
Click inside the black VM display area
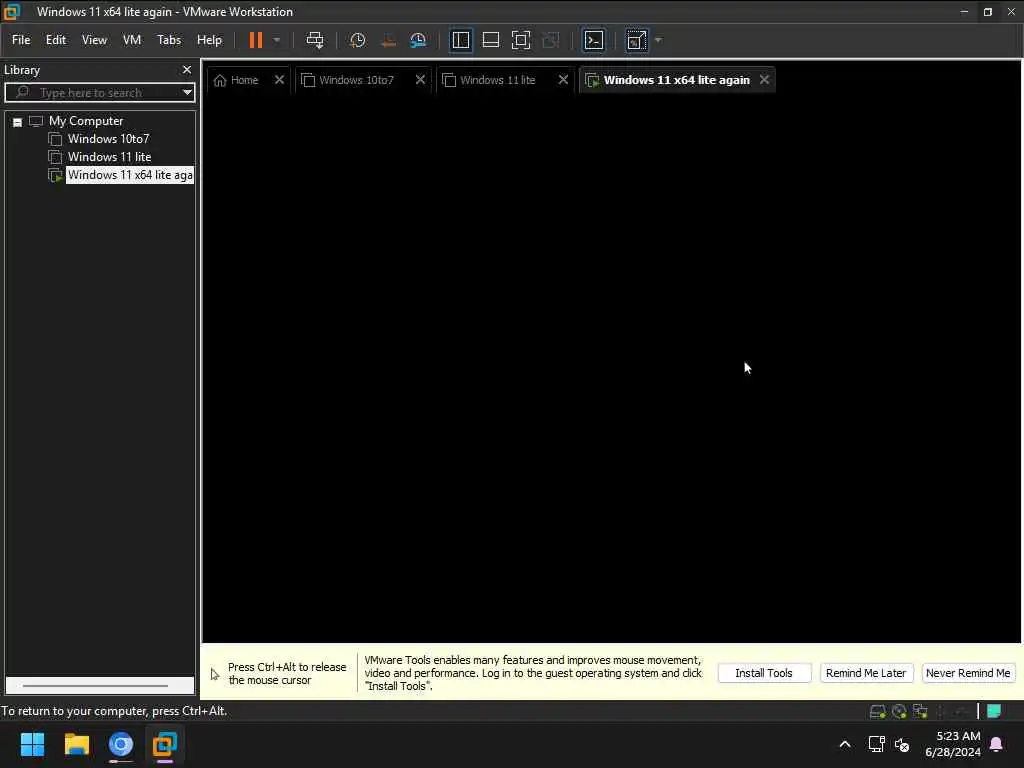tap(611, 369)
